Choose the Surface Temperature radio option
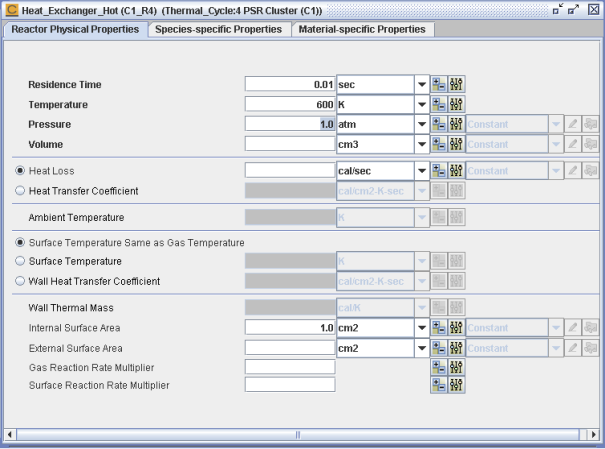The image size is (605, 449). 20,260
